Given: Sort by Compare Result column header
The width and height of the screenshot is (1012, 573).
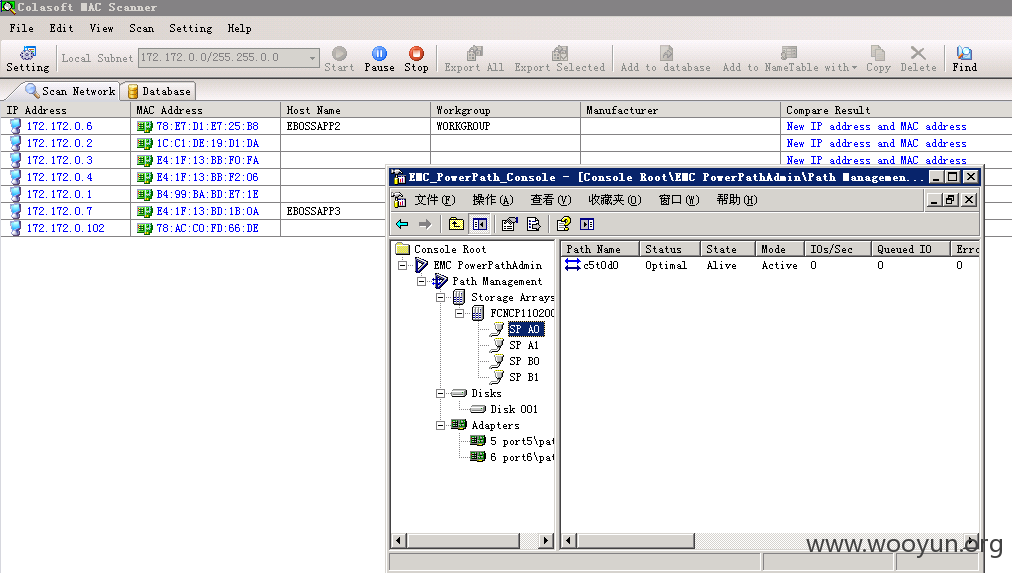Looking at the screenshot, I should tap(896, 110).
